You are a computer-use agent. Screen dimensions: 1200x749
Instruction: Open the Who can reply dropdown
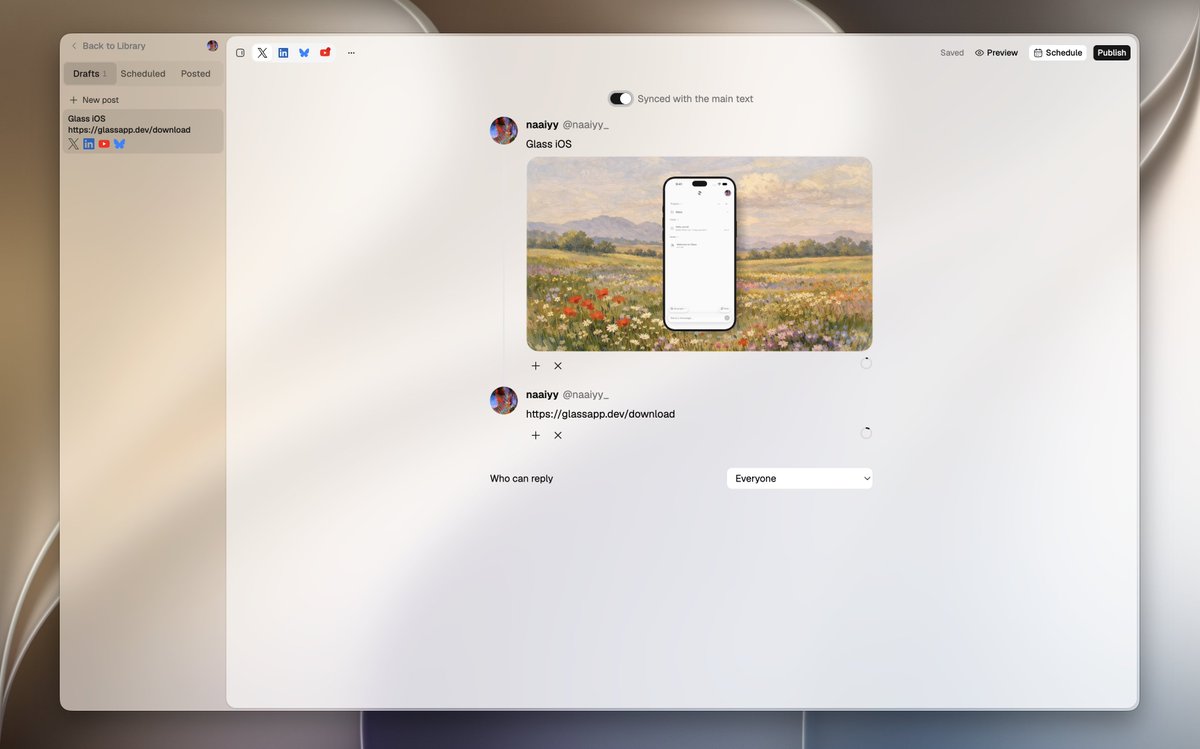click(799, 479)
